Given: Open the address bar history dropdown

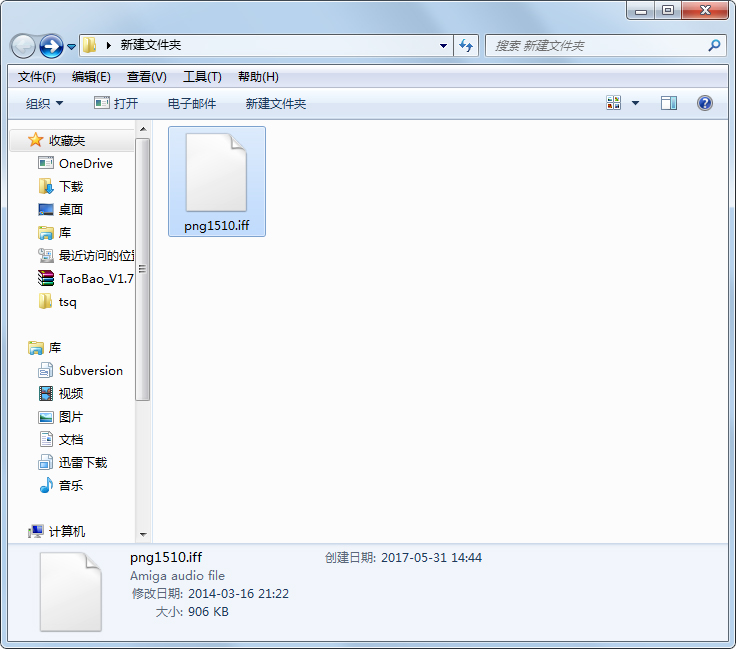Looking at the screenshot, I should tap(444, 46).
